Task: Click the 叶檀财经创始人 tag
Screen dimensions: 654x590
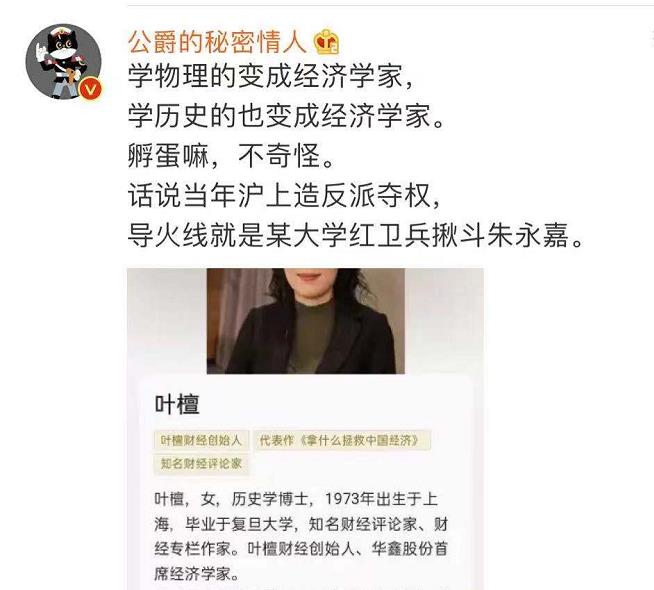Action: 201,440
